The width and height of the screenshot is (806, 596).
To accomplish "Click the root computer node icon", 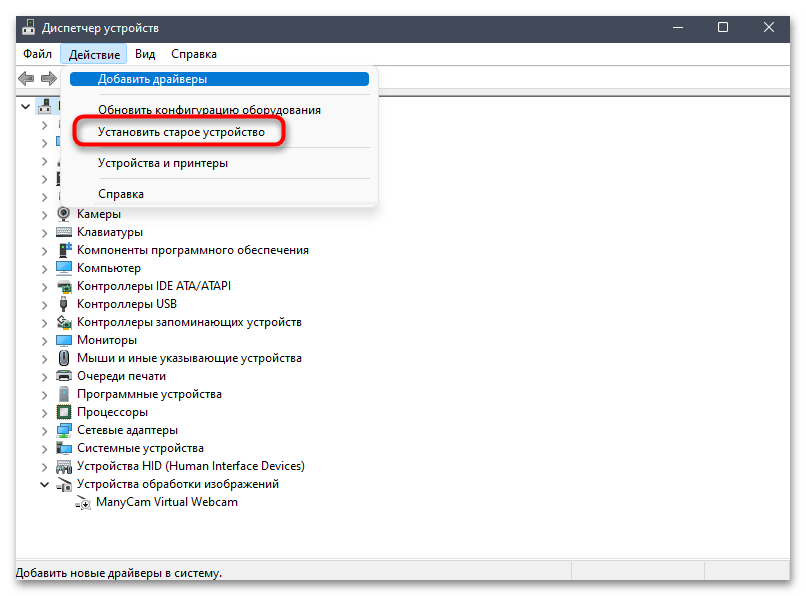I will point(45,106).
